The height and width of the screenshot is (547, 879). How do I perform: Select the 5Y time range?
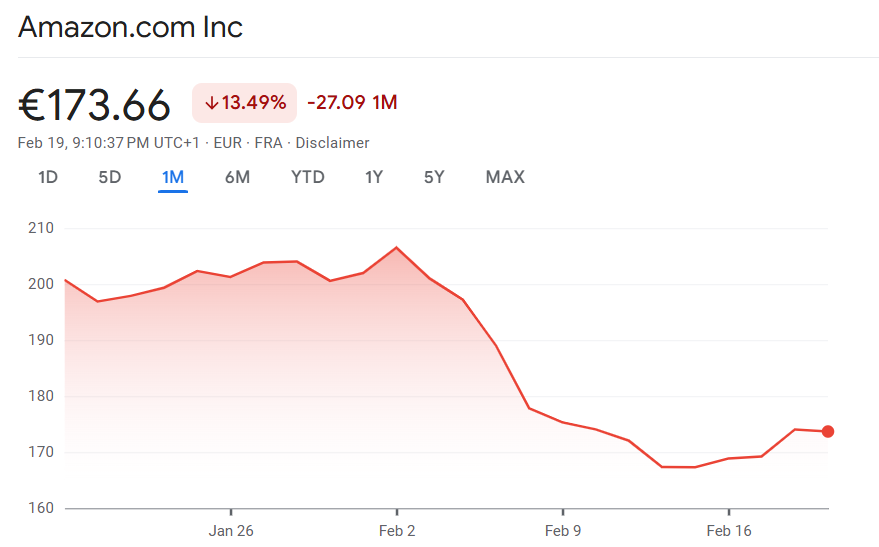pos(434,177)
